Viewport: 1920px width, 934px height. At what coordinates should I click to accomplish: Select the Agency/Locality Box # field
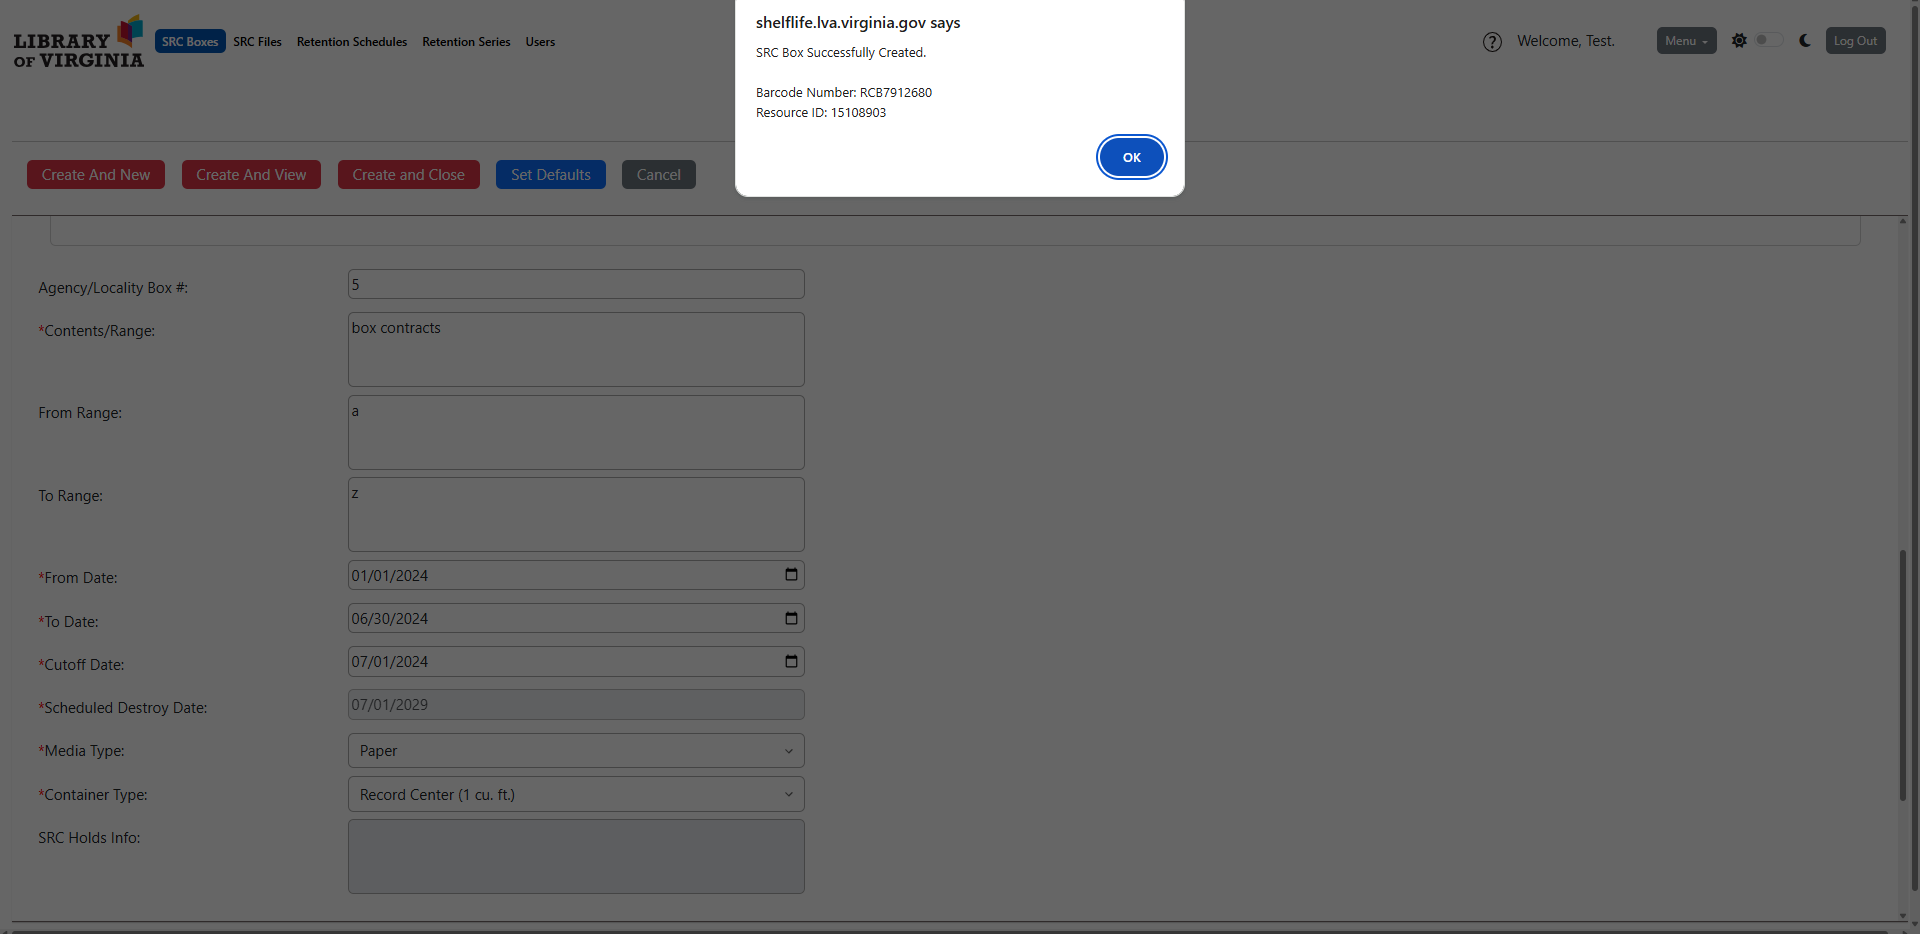coord(576,285)
